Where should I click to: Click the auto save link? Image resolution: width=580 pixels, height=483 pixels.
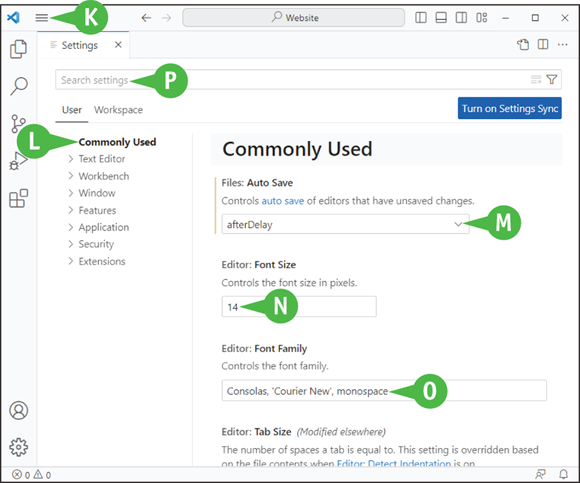click(283, 201)
